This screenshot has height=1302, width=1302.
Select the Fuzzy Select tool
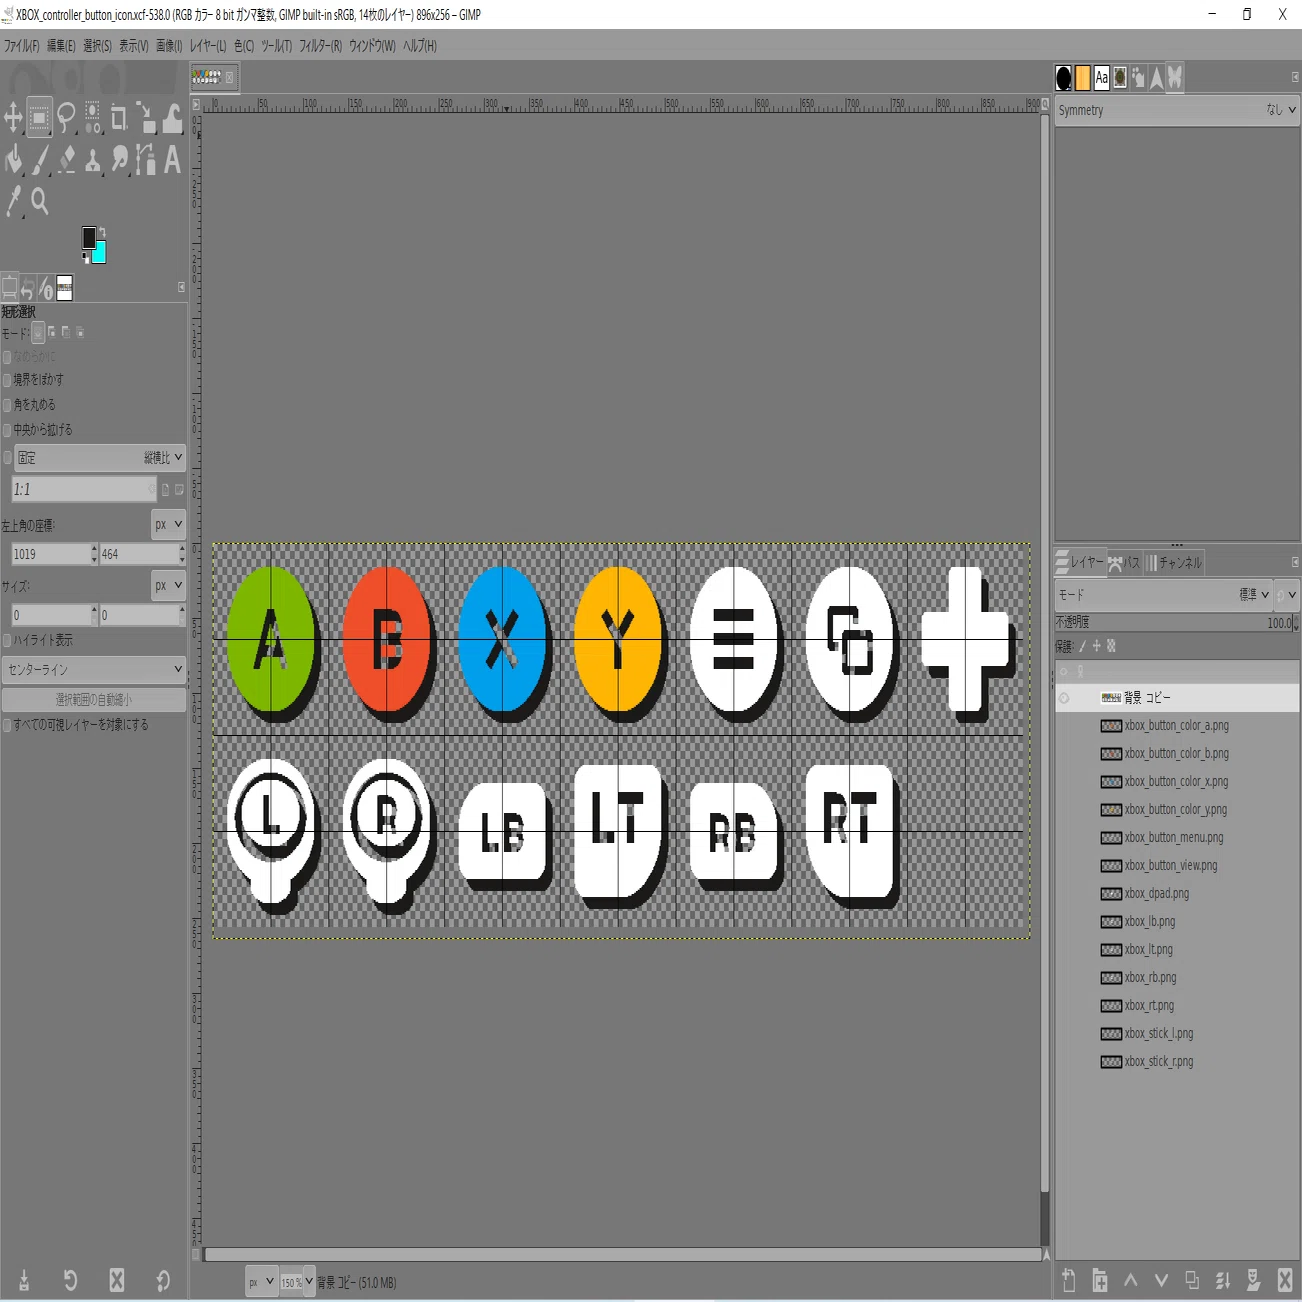[92, 118]
